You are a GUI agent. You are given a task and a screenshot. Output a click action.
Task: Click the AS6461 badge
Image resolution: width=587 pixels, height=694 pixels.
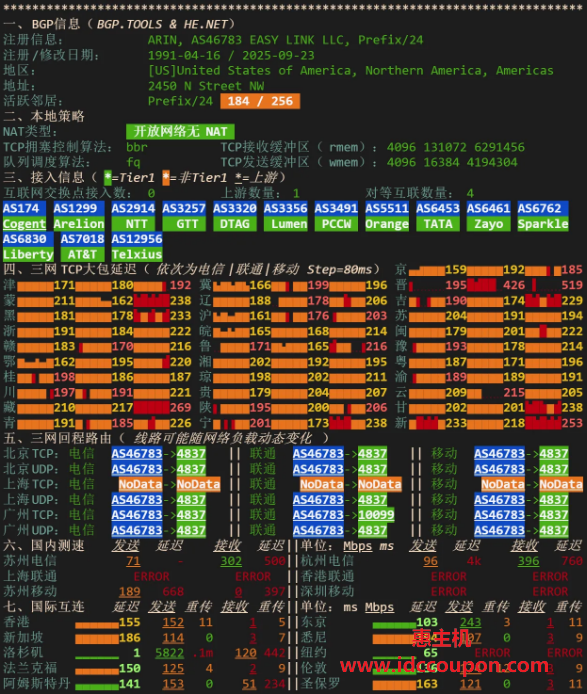click(x=489, y=208)
